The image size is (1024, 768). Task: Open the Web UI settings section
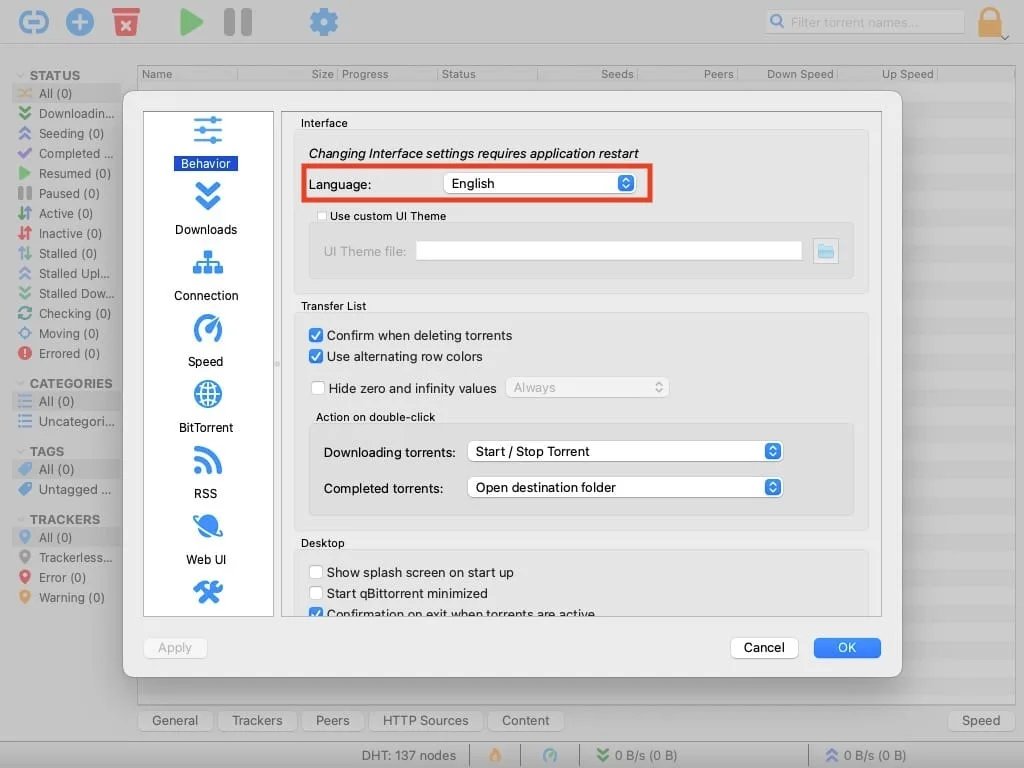(206, 539)
